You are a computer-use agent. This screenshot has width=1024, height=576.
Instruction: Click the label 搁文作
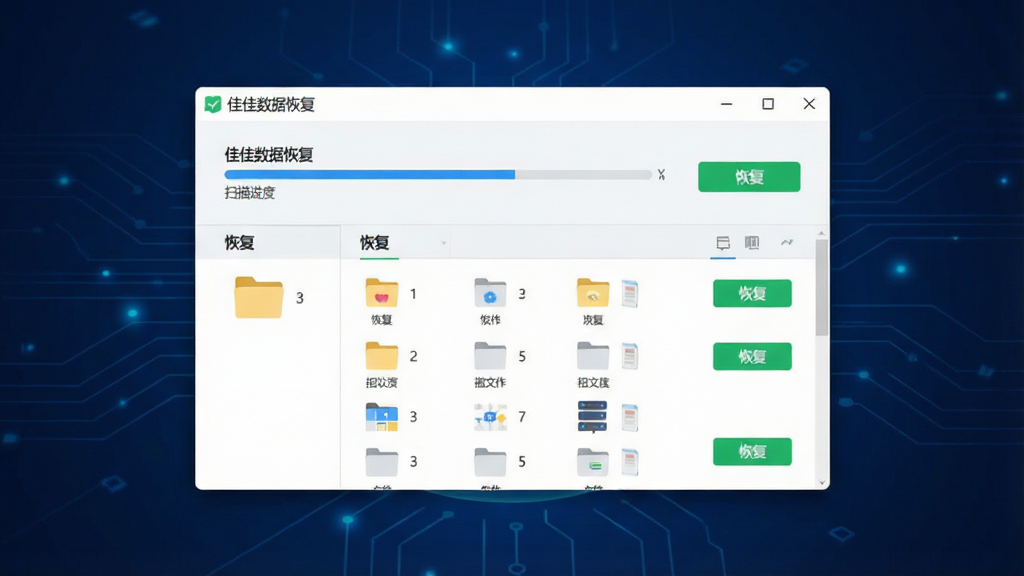click(x=490, y=383)
